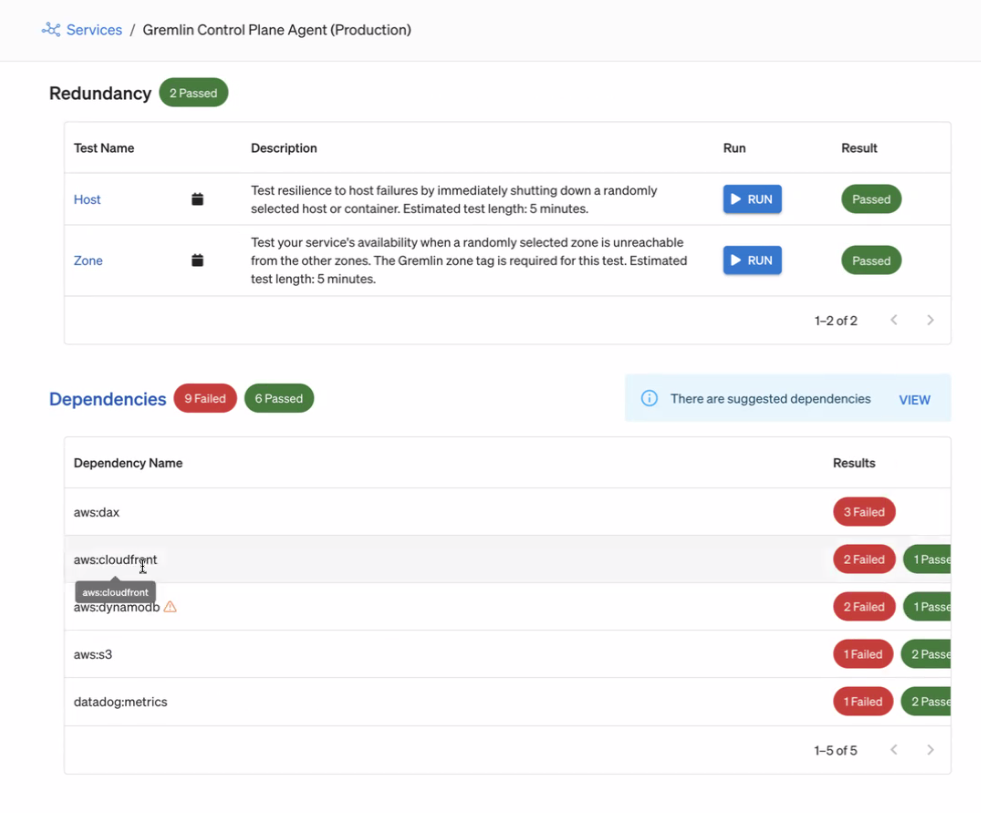
Task: Click the Zone test description text
Action: 469,260
